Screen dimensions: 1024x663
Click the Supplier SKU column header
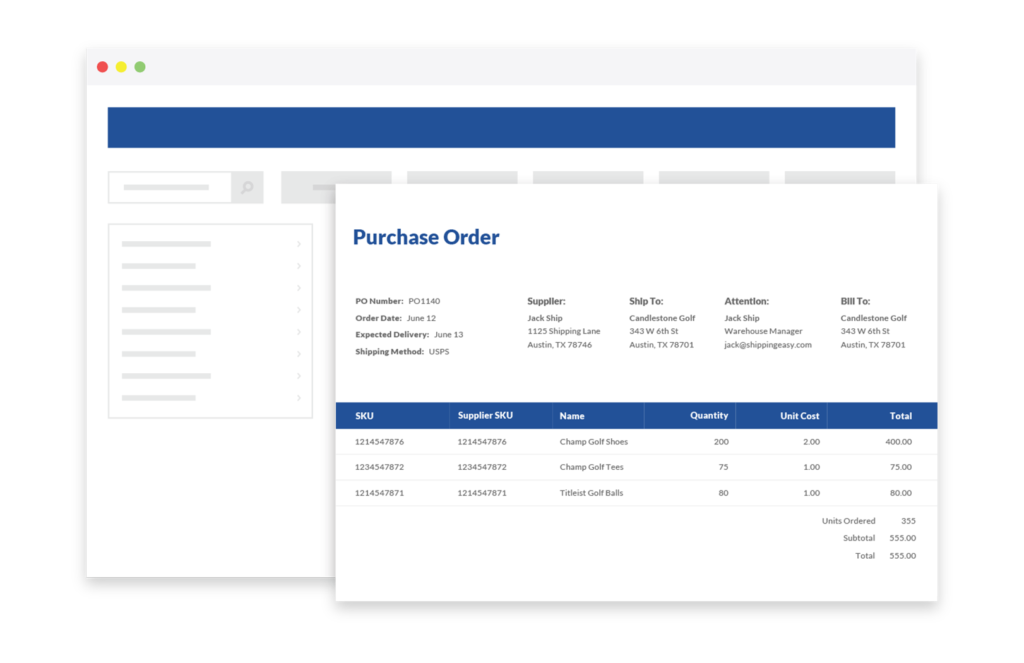(486, 415)
